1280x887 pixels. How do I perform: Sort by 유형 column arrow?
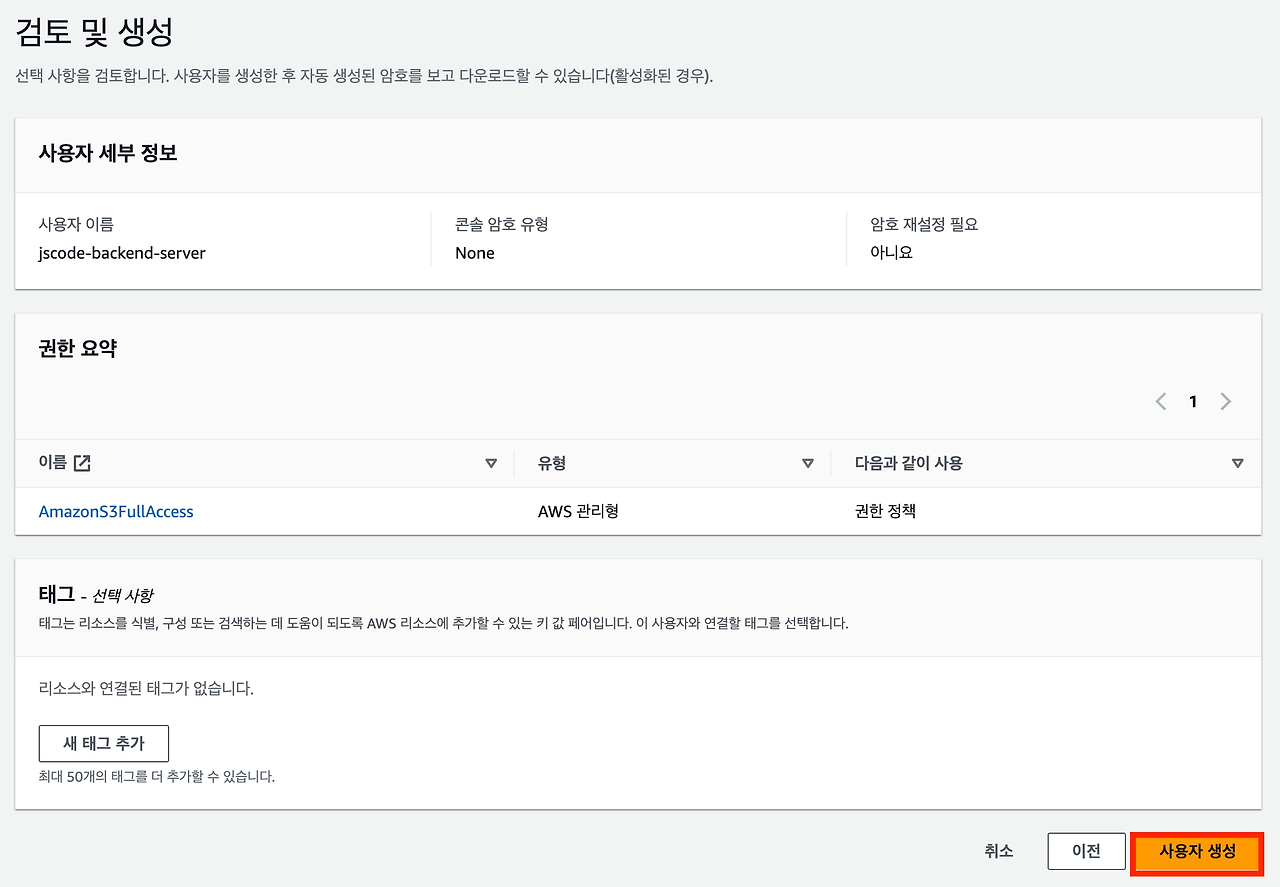(808, 463)
